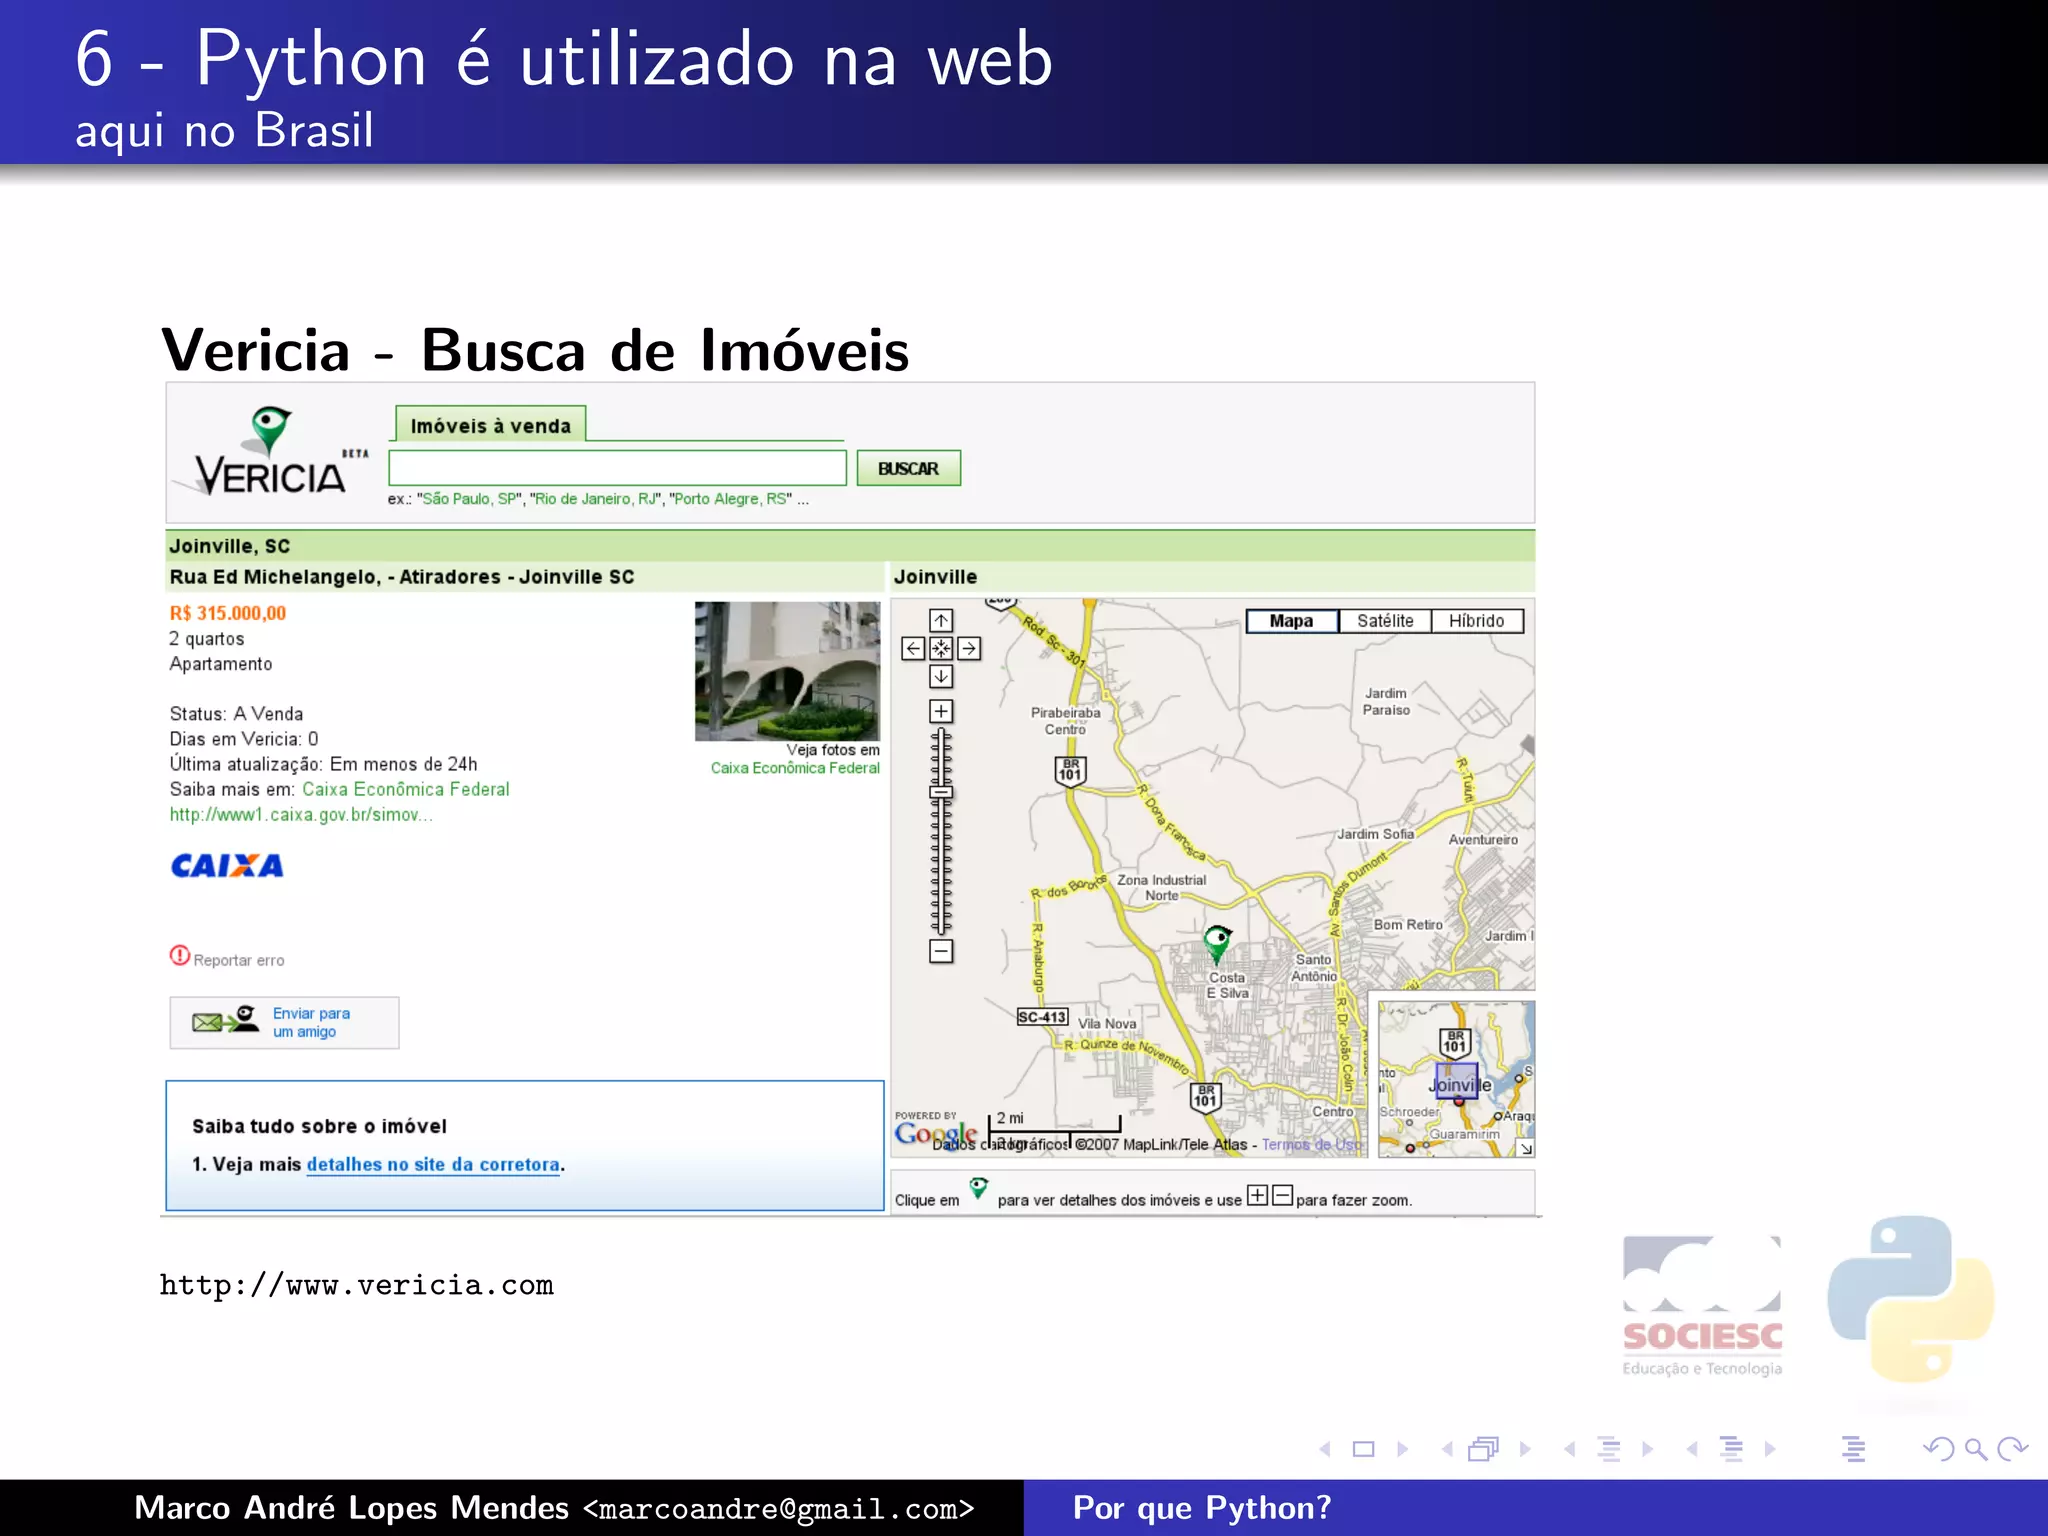2048x1536 pixels.
Task: Pan map down with the arrow
Action: (941, 676)
